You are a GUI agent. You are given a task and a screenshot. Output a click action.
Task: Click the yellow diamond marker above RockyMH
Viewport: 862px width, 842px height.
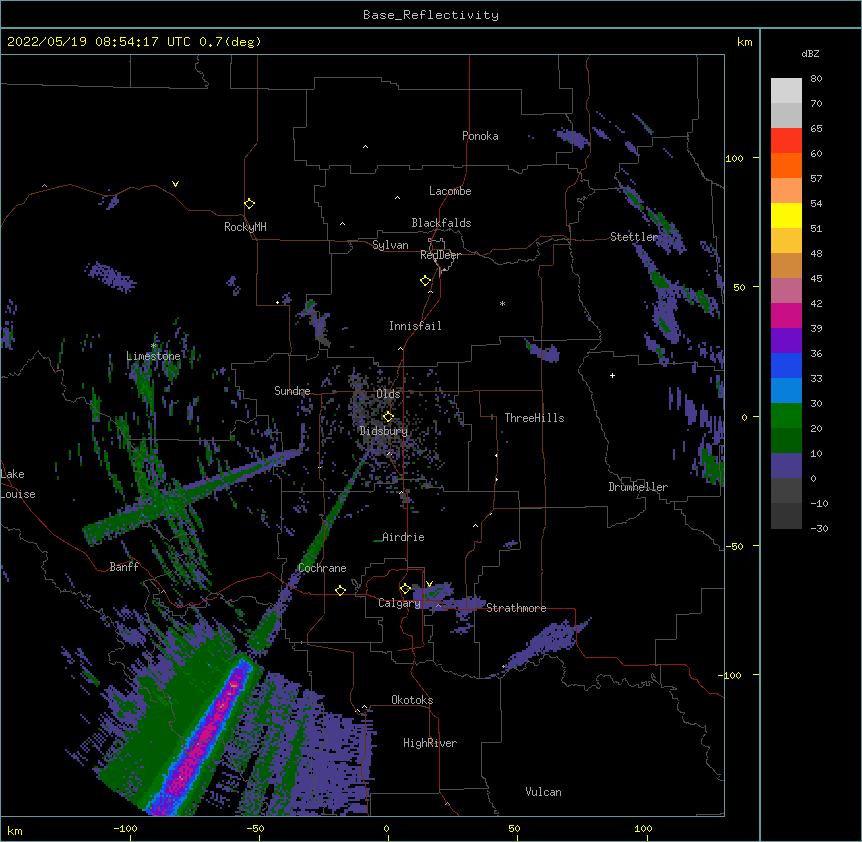tap(249, 203)
